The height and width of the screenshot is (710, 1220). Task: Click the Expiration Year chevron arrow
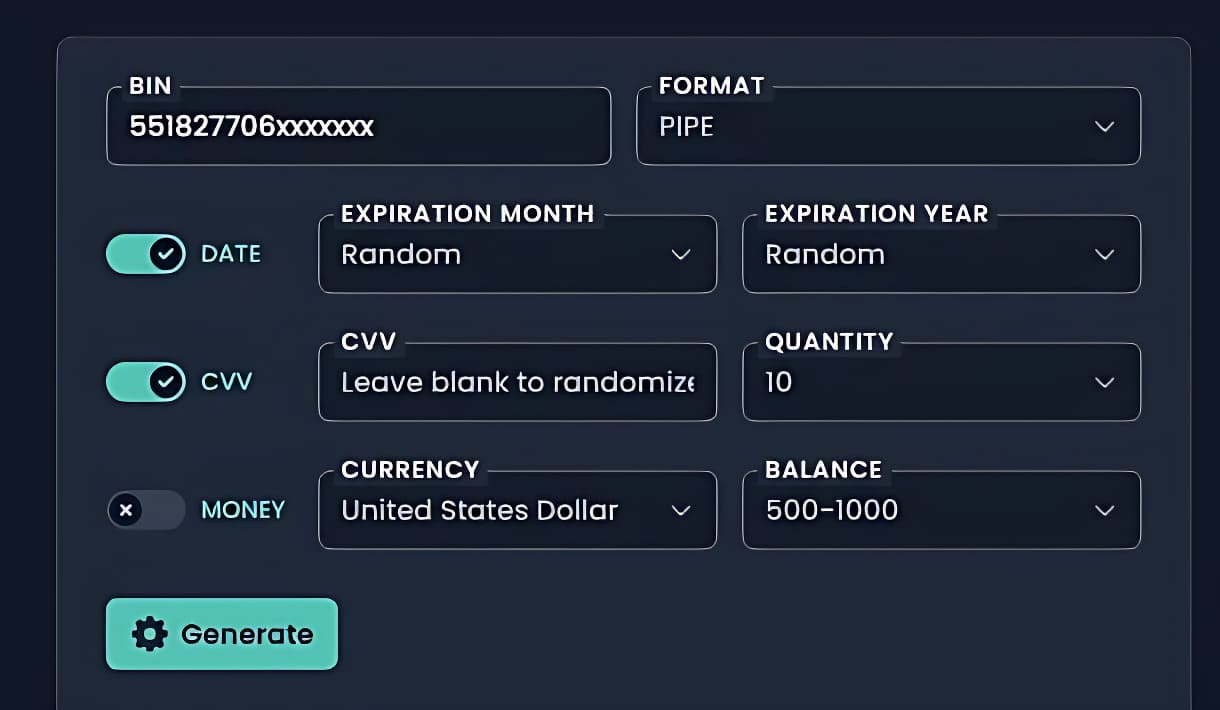point(1104,255)
